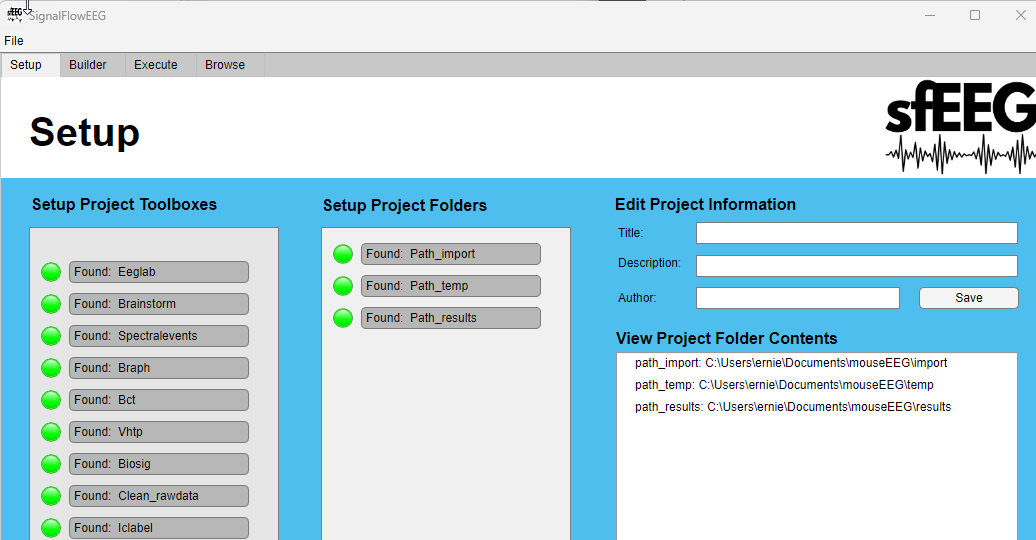Click the green lamp next to Path_import
The width and height of the screenshot is (1036, 540).
tap(343, 254)
